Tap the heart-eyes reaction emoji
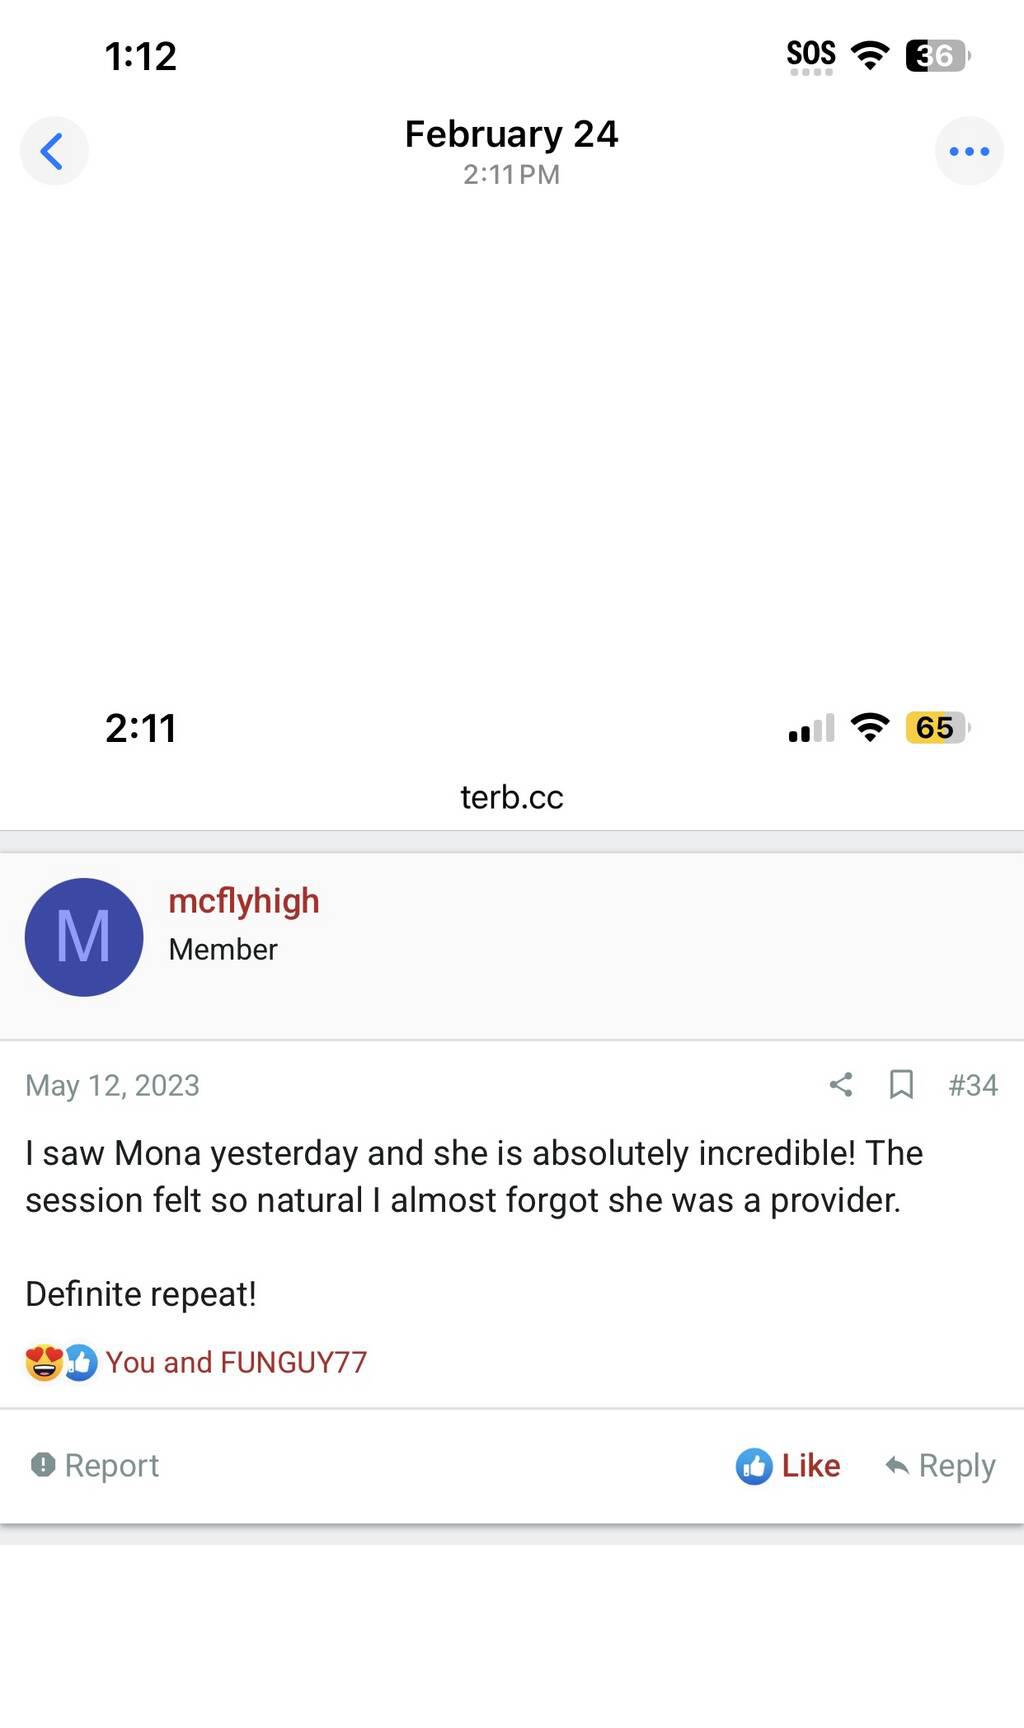 [43, 1362]
